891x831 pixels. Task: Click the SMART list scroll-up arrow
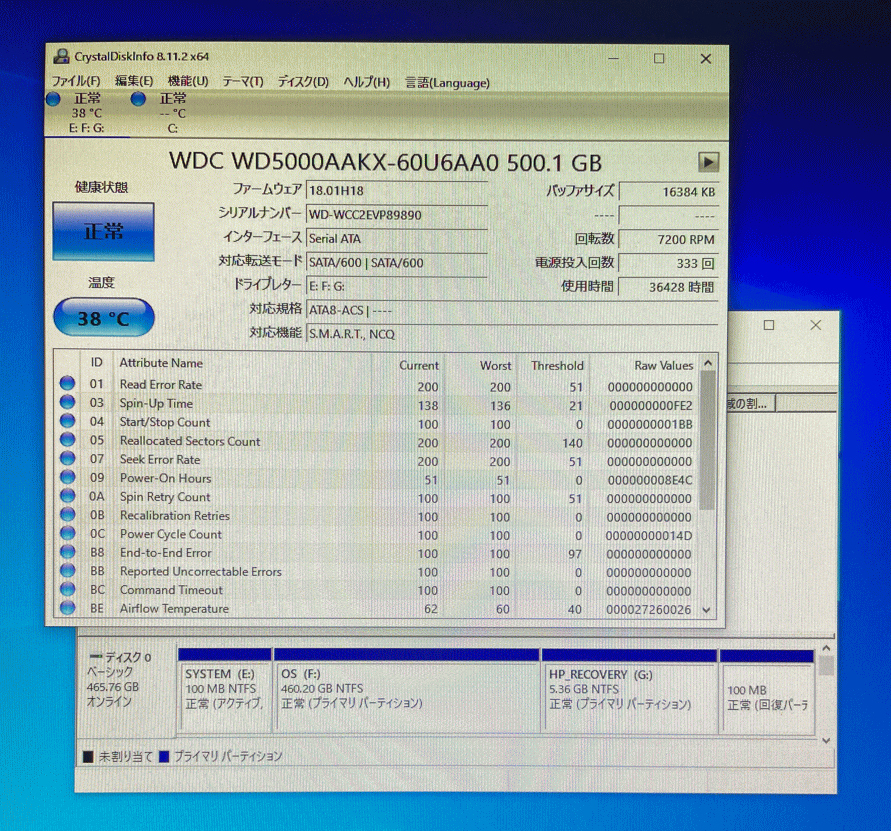point(708,363)
